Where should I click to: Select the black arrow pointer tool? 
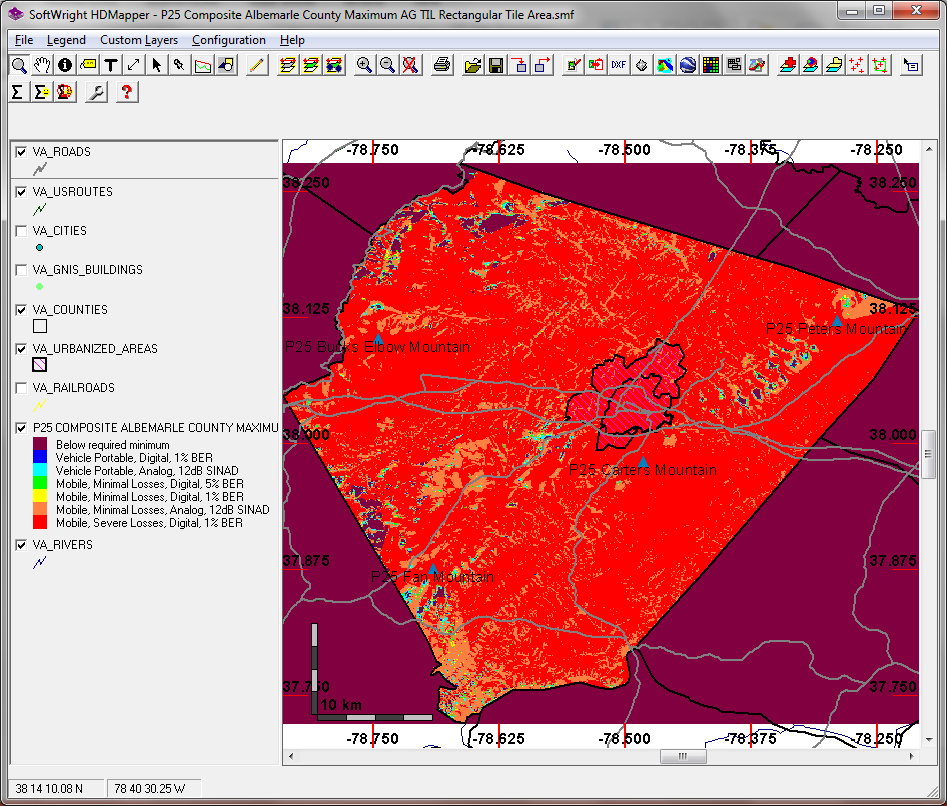(x=157, y=65)
